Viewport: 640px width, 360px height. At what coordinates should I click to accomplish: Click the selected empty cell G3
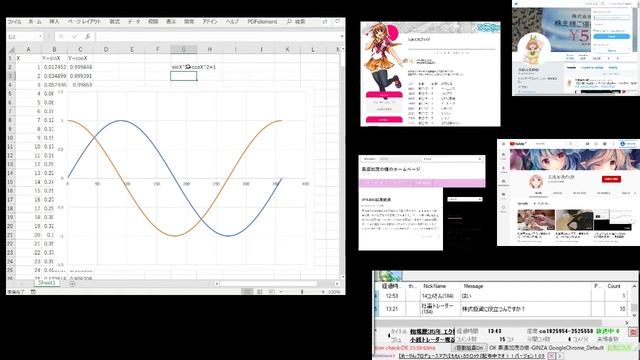coord(184,76)
